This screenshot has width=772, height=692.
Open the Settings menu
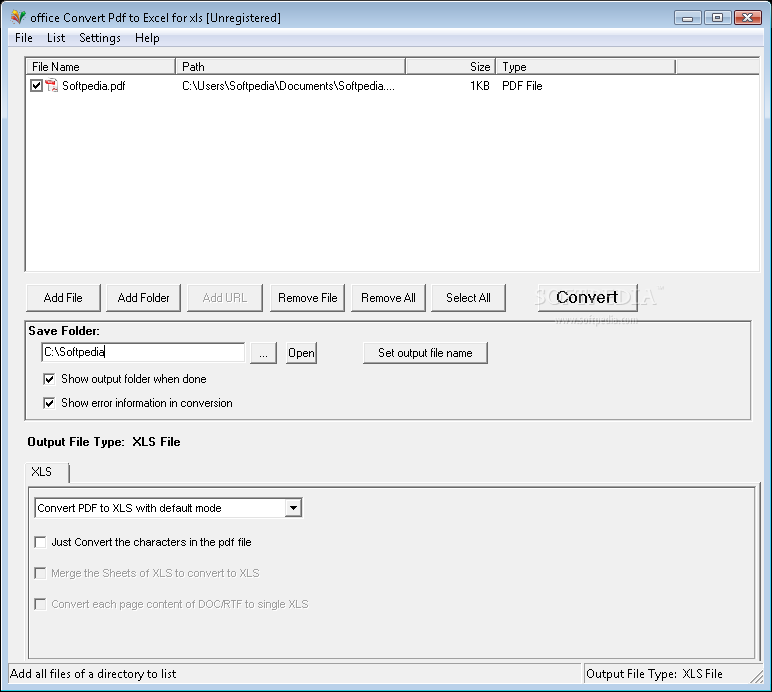pyautogui.click(x=100, y=38)
